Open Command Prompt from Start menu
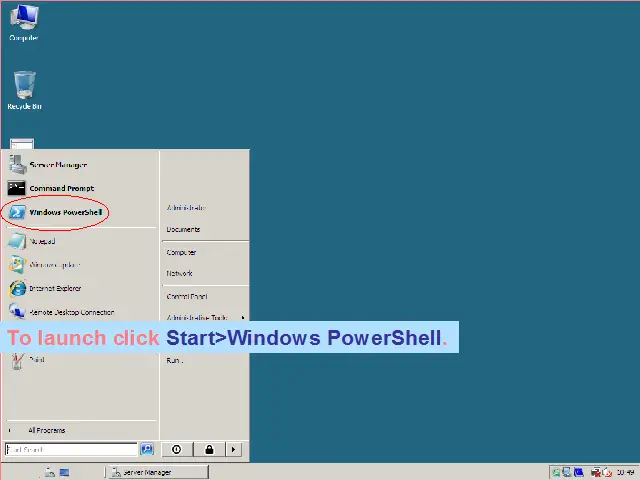This screenshot has height=480, width=640. tap(51, 188)
